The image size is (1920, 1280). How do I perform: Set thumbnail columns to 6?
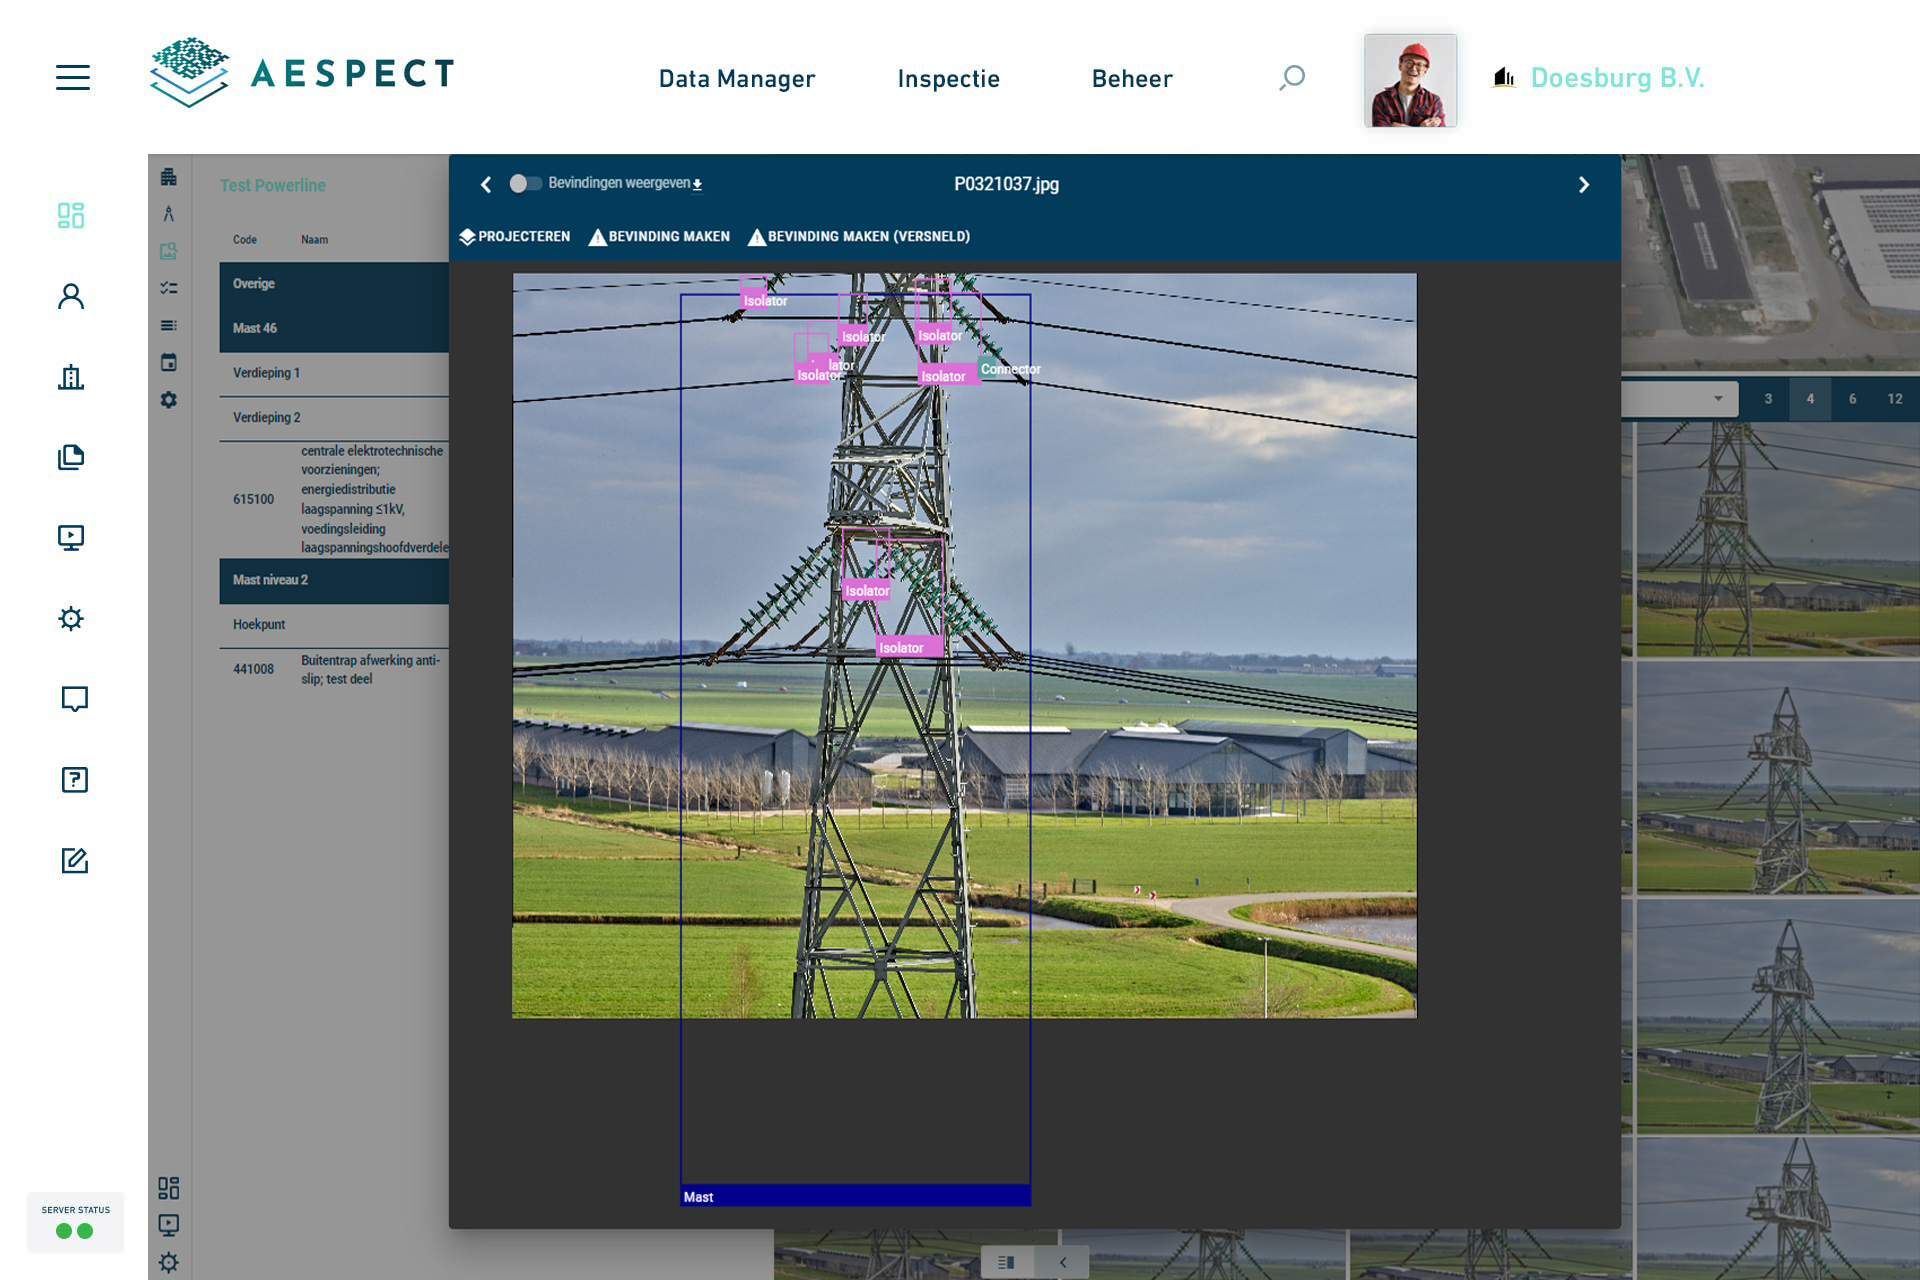pos(1852,398)
